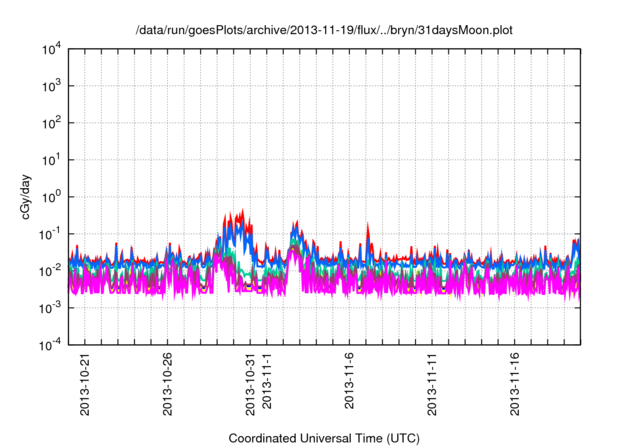Select the 2013-10-31 date tick label
Screen dimensions: 640x448
pos(251,383)
